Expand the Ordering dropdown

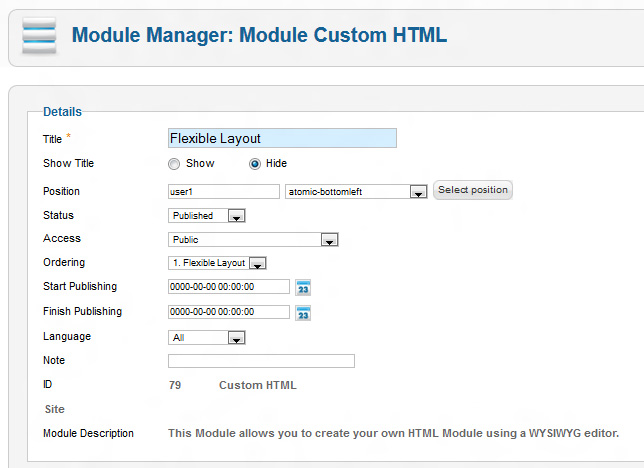[257, 264]
